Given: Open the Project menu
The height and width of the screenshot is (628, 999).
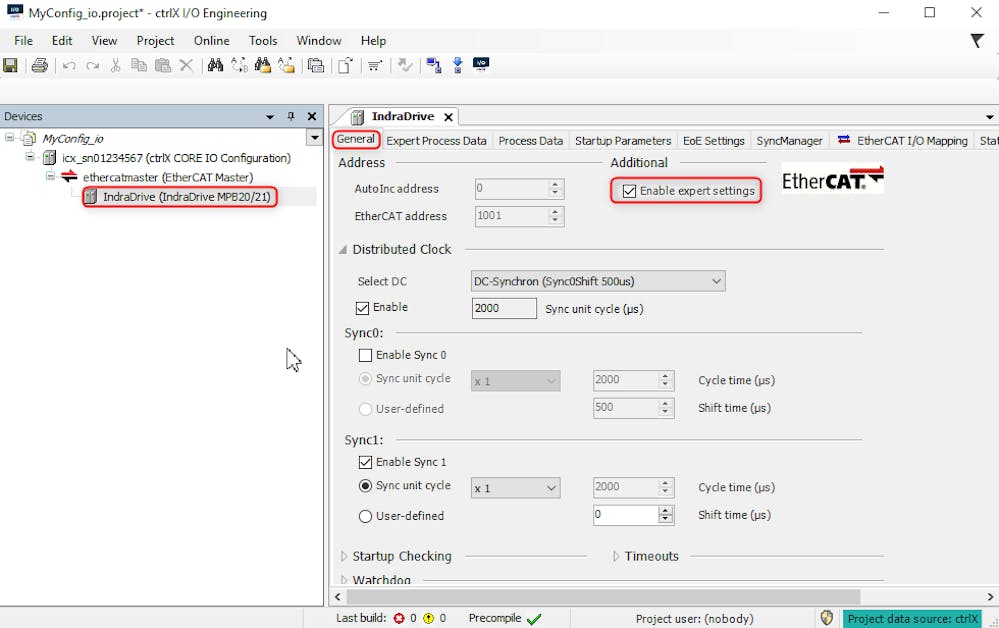Looking at the screenshot, I should pyautogui.click(x=155, y=41).
